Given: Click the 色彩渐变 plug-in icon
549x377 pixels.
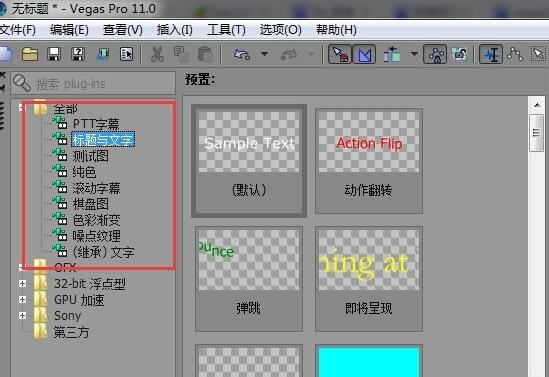Looking at the screenshot, I should [60, 219].
